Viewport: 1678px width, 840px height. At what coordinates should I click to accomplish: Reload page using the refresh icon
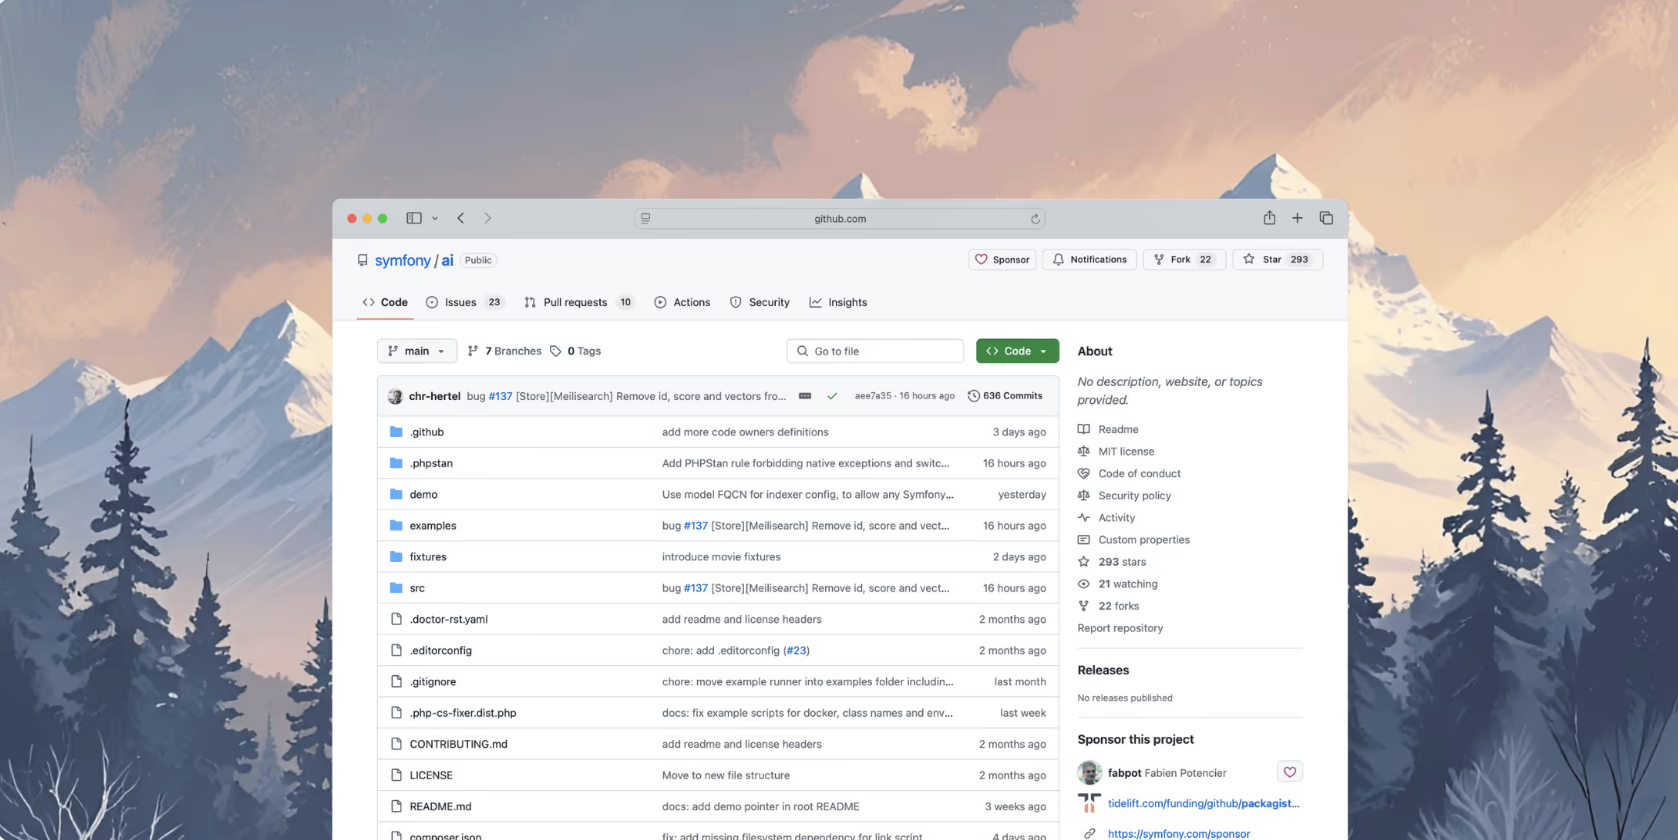pos(1035,219)
